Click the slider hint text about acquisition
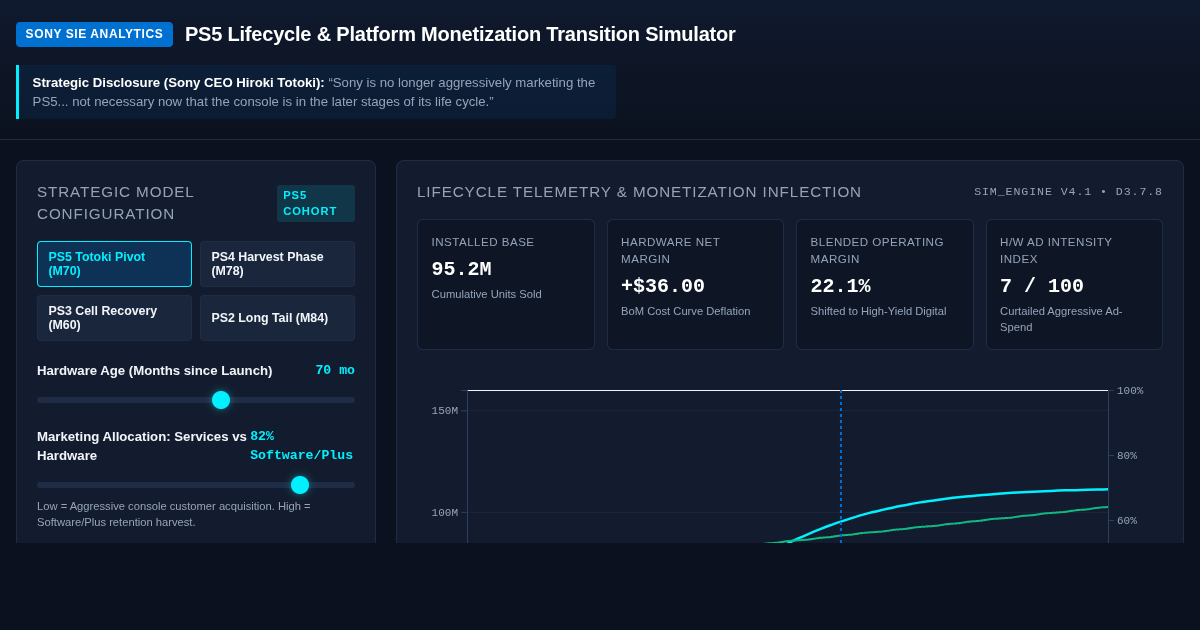Screen dimensions: 1200x630 [x=174, y=514]
